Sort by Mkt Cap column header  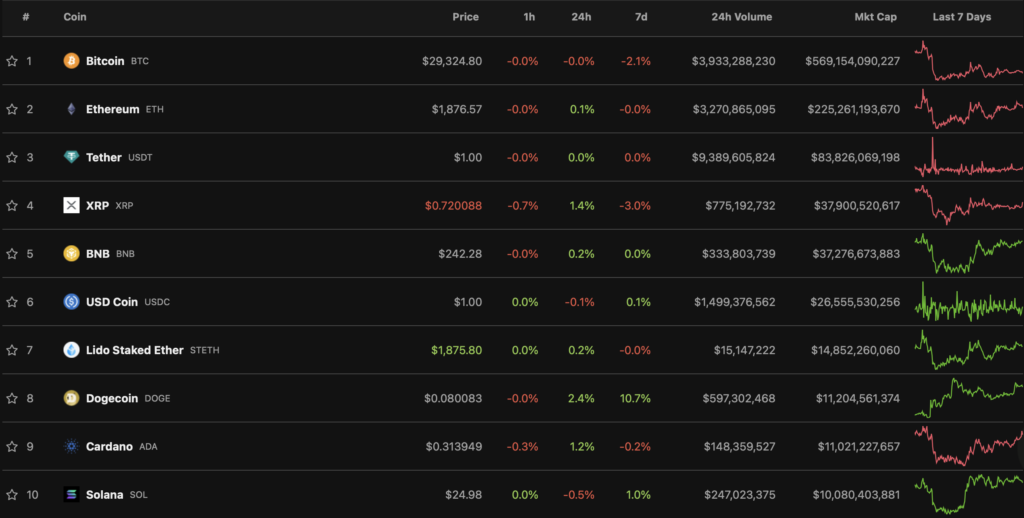click(x=876, y=17)
